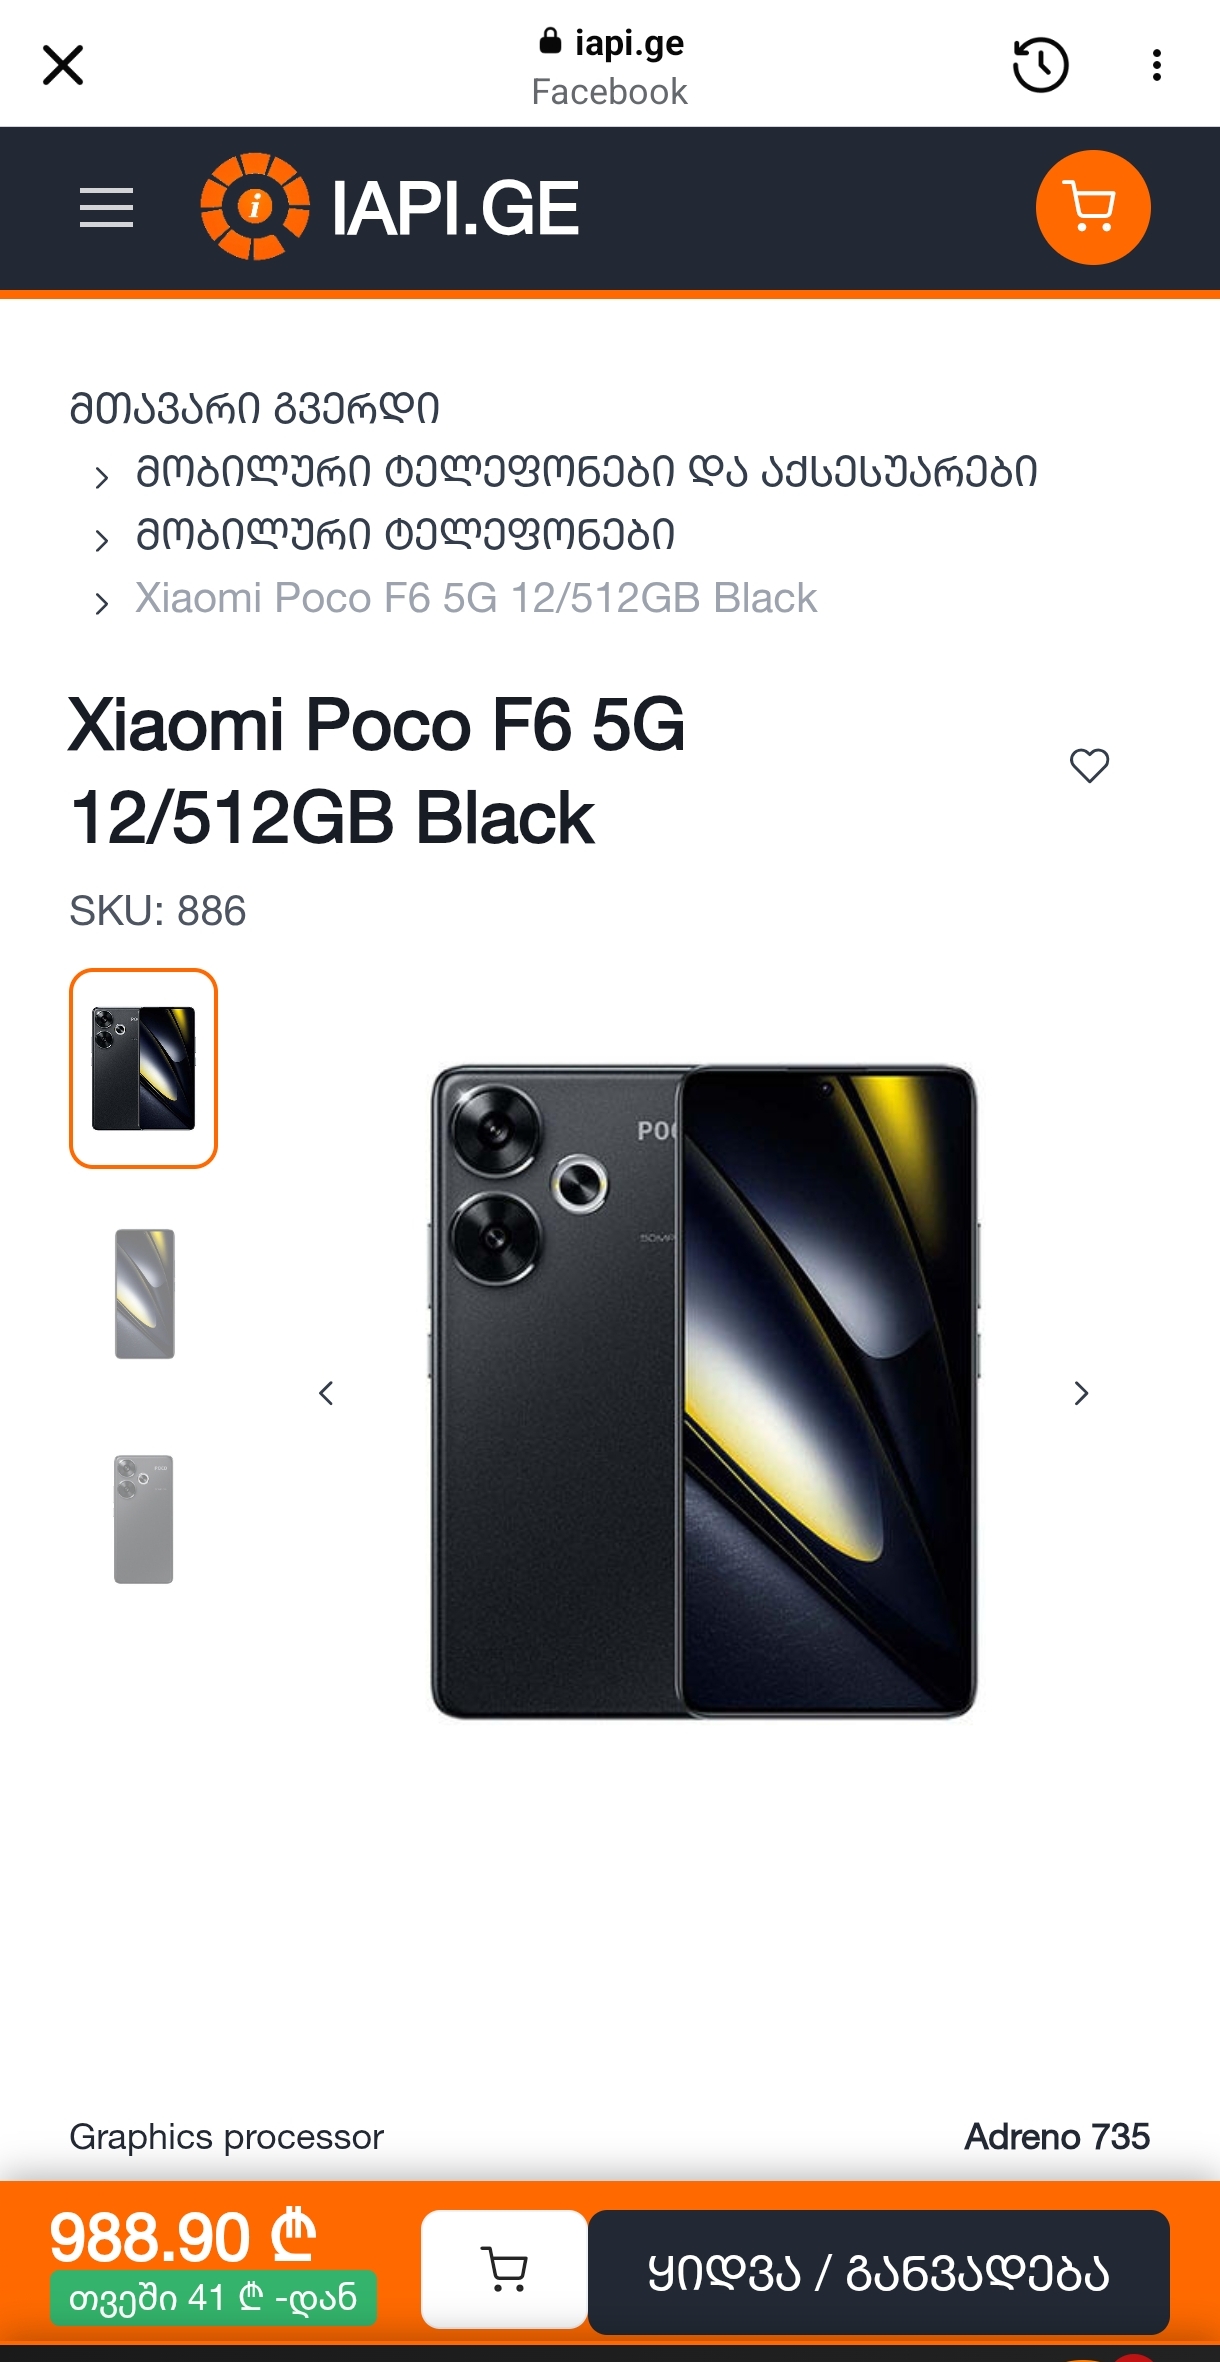Click the white add-to-cart icon button
The width and height of the screenshot is (1220, 2362).
[x=504, y=2269]
